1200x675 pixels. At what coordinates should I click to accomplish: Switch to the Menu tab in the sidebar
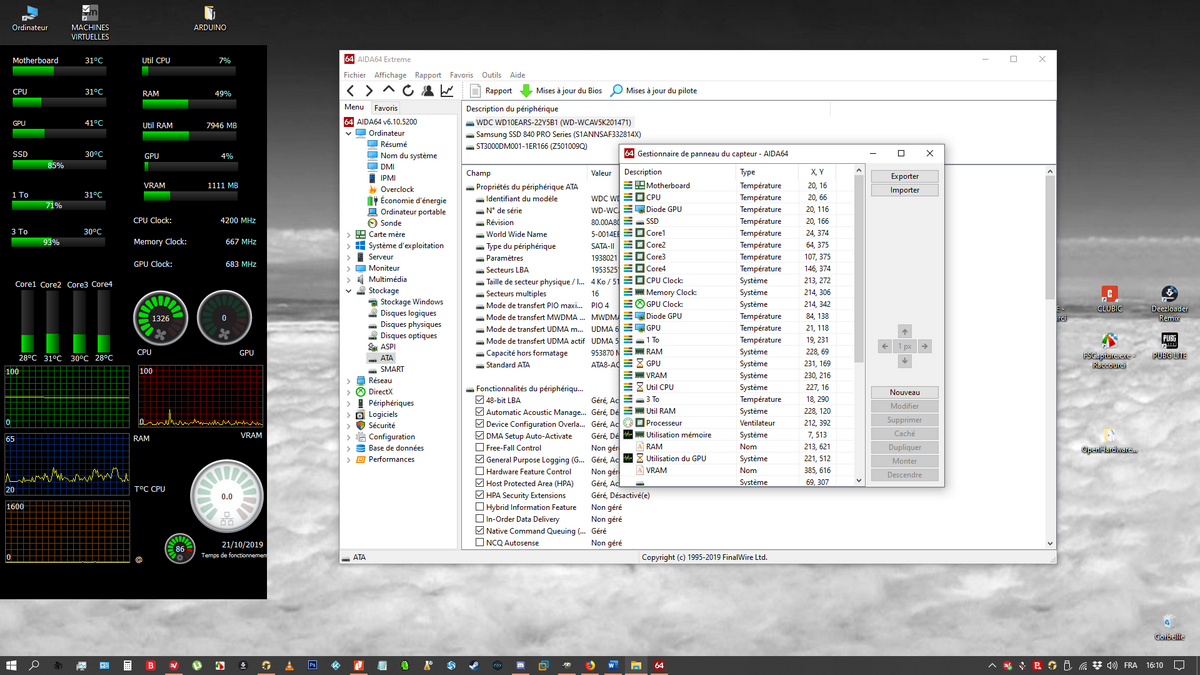pos(354,107)
